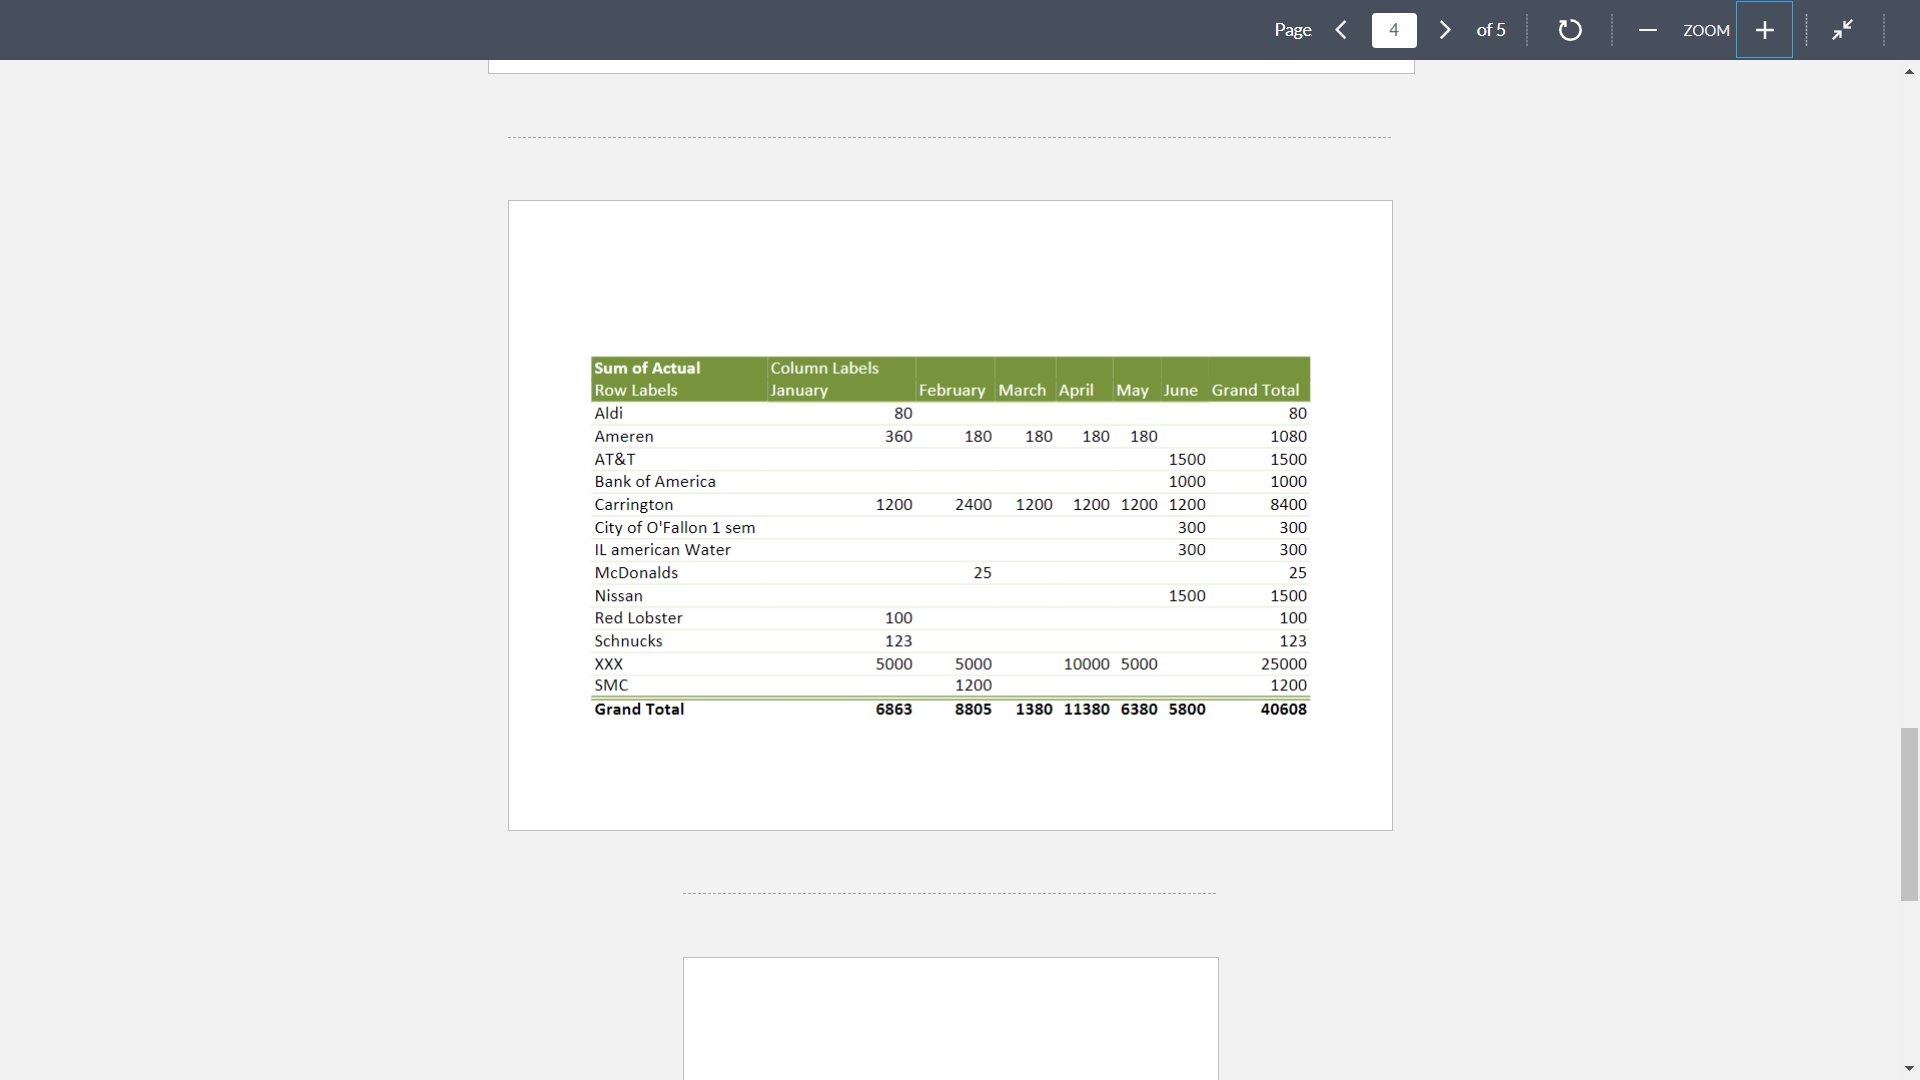The width and height of the screenshot is (1920, 1080).
Task: Go to the next page
Action: click(1444, 30)
